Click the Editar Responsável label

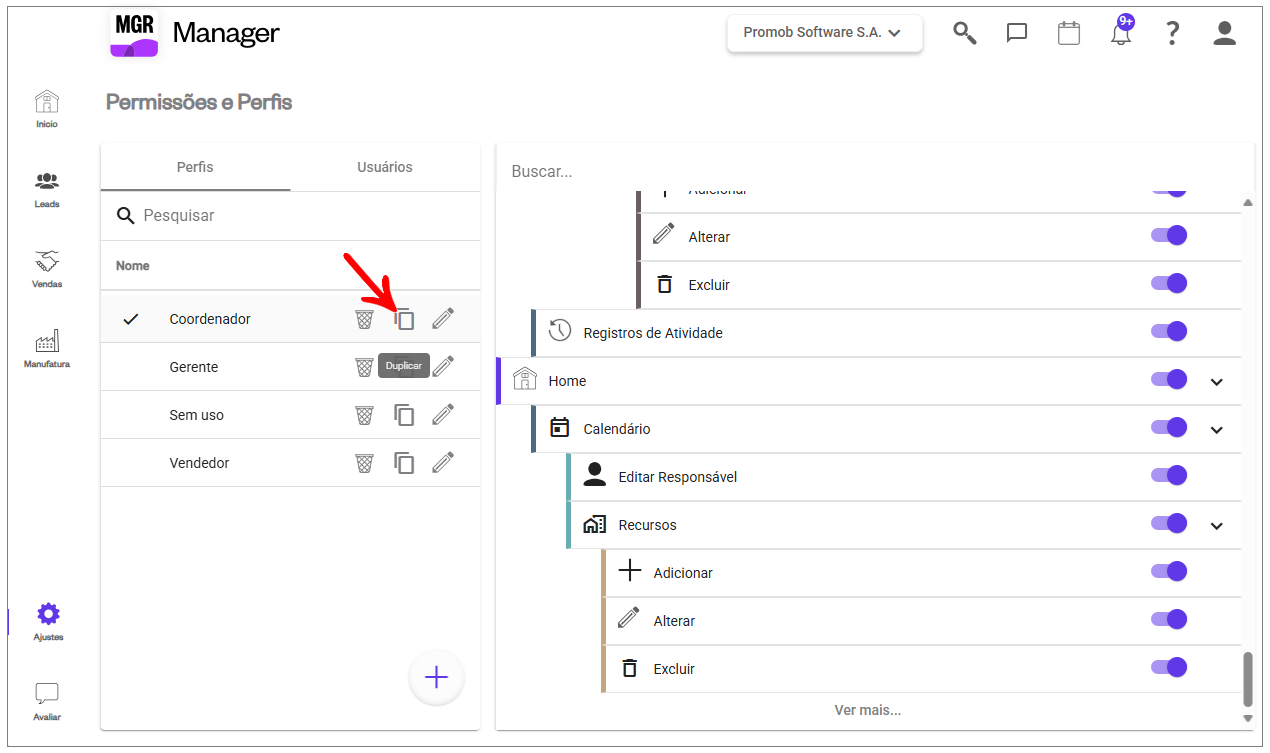678,477
